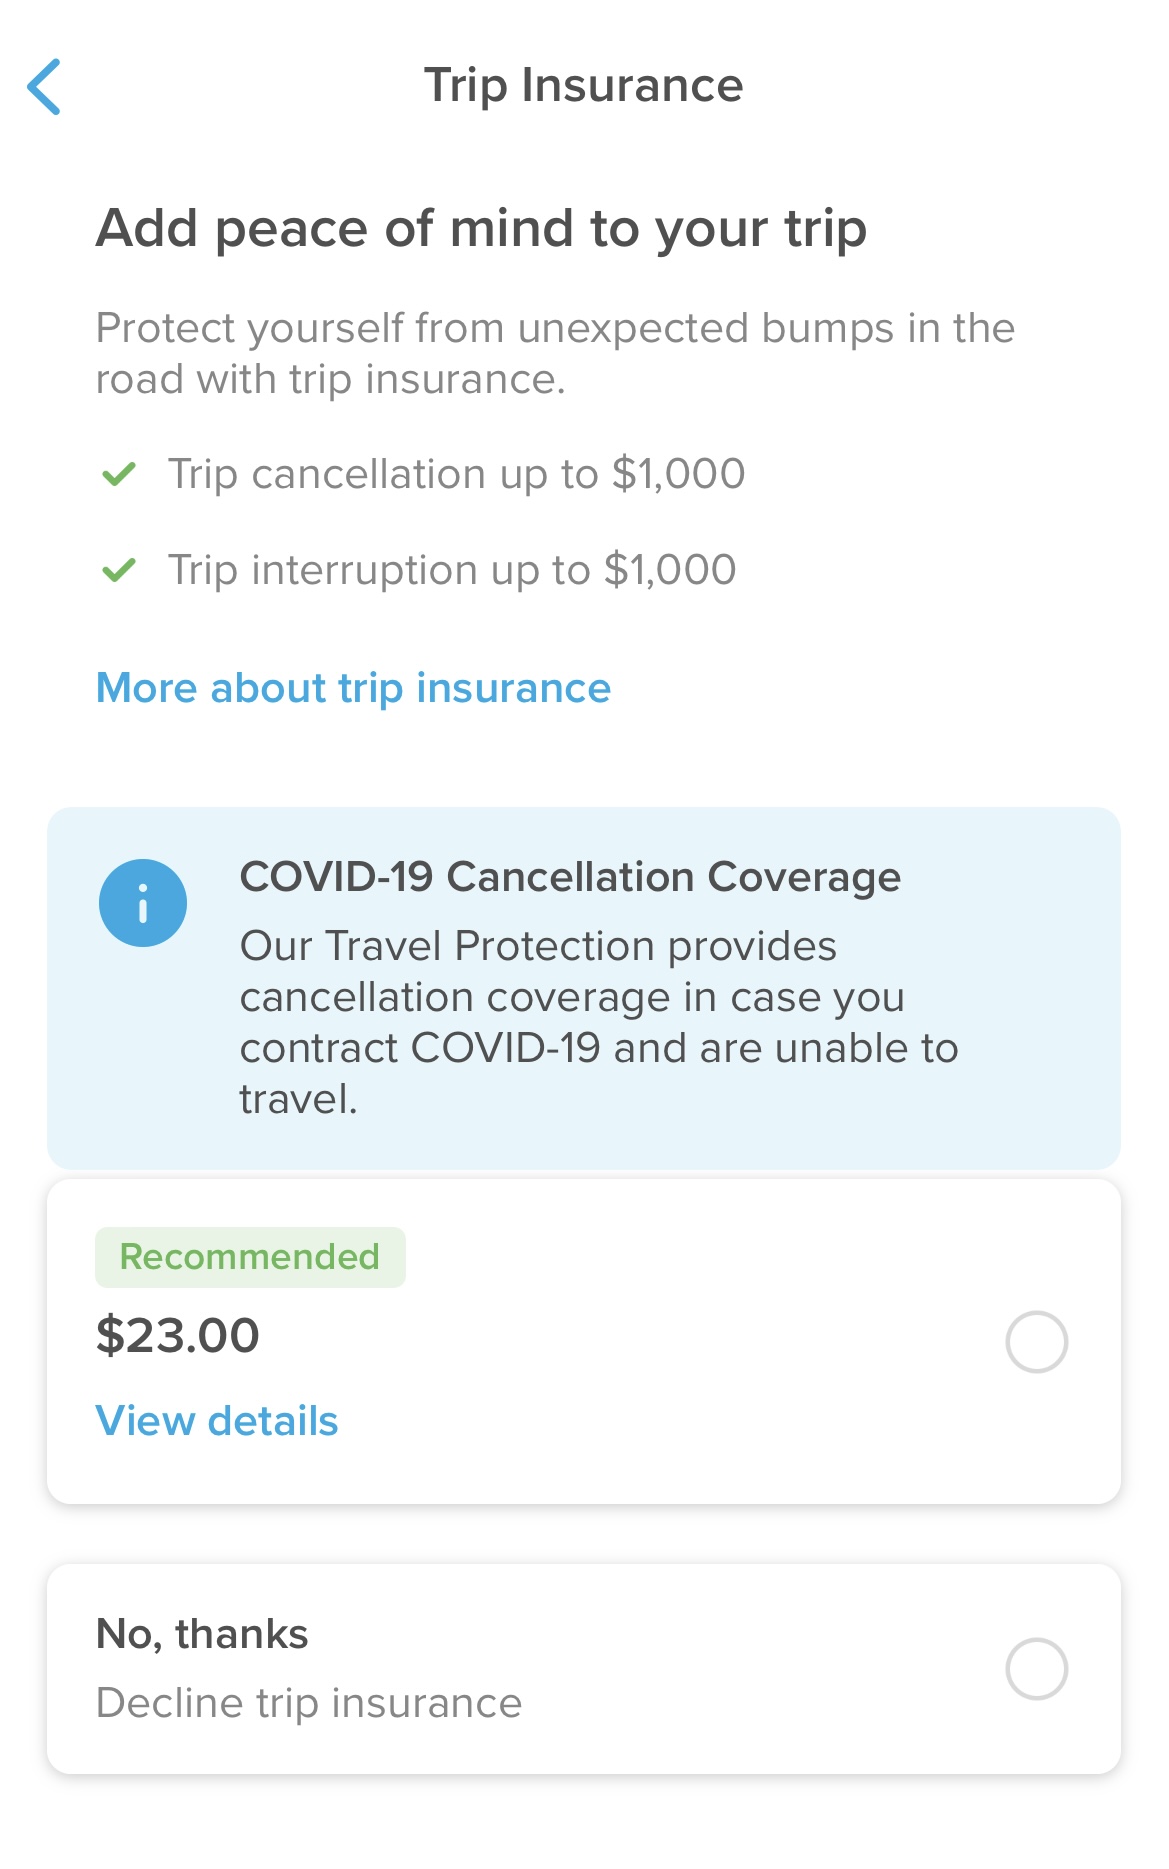Tap the No, thanks label

tap(202, 1634)
